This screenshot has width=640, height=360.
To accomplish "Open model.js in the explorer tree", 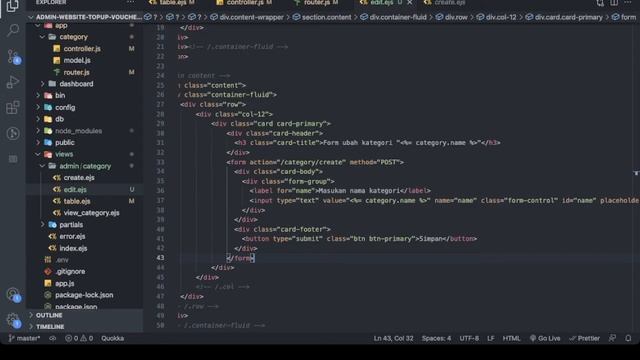I will coord(77,60).
